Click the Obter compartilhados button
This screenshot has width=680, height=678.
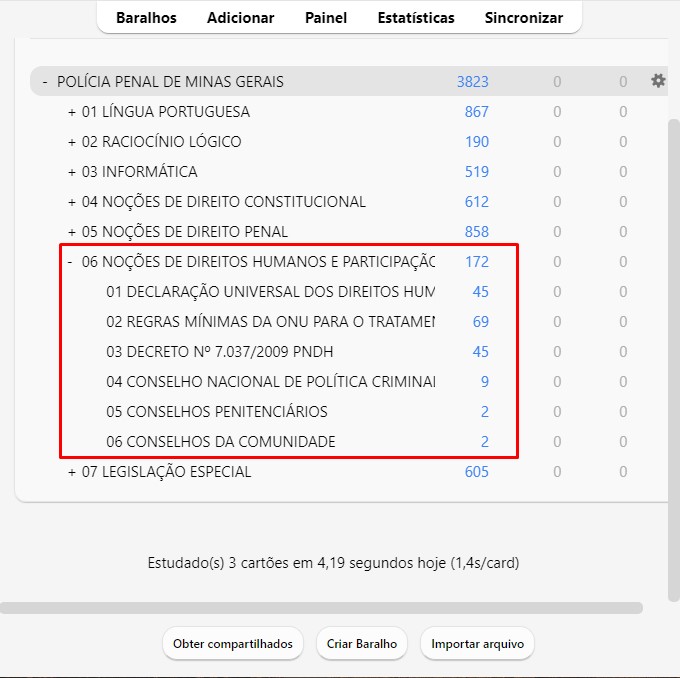pos(233,643)
